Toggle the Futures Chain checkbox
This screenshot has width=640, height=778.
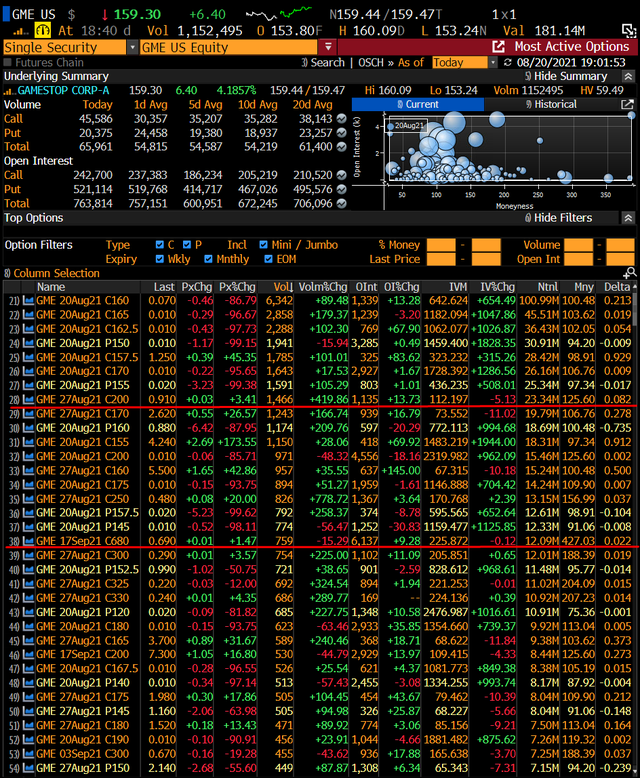point(7,63)
